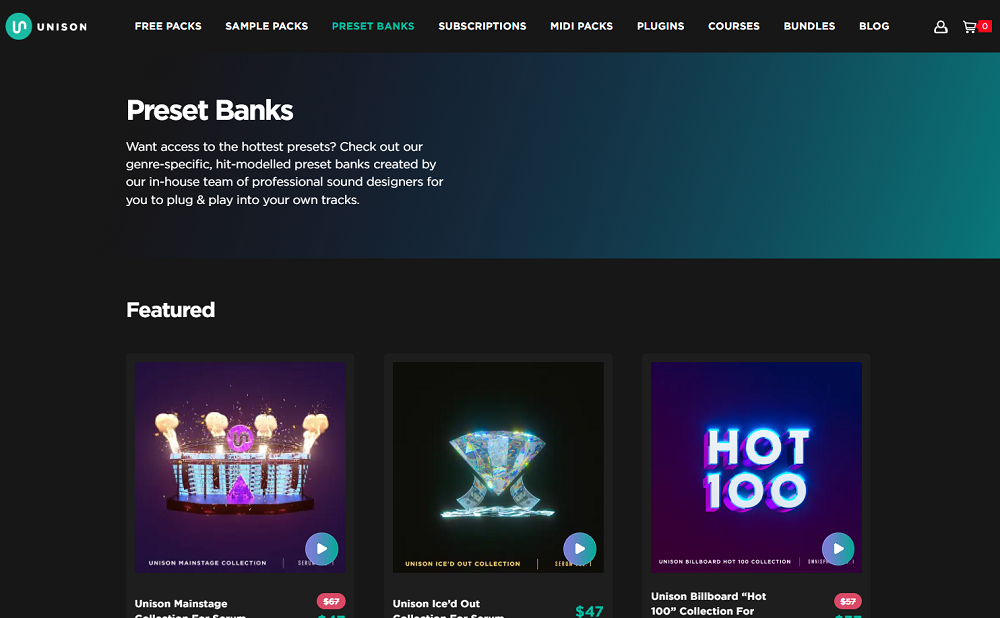This screenshot has height=618, width=1000.
Task: Click the red cart count badge
Action: pos(985,26)
